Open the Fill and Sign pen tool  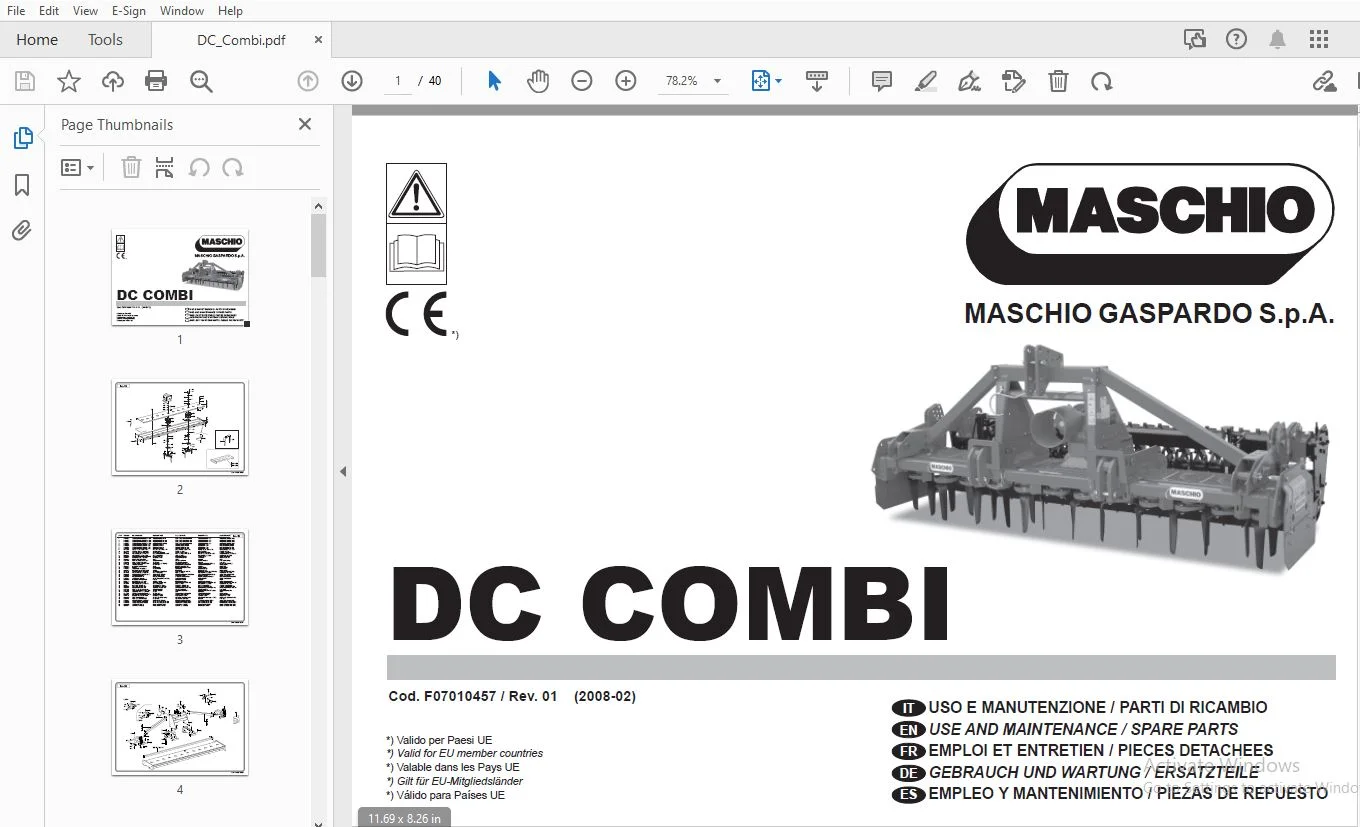969,81
